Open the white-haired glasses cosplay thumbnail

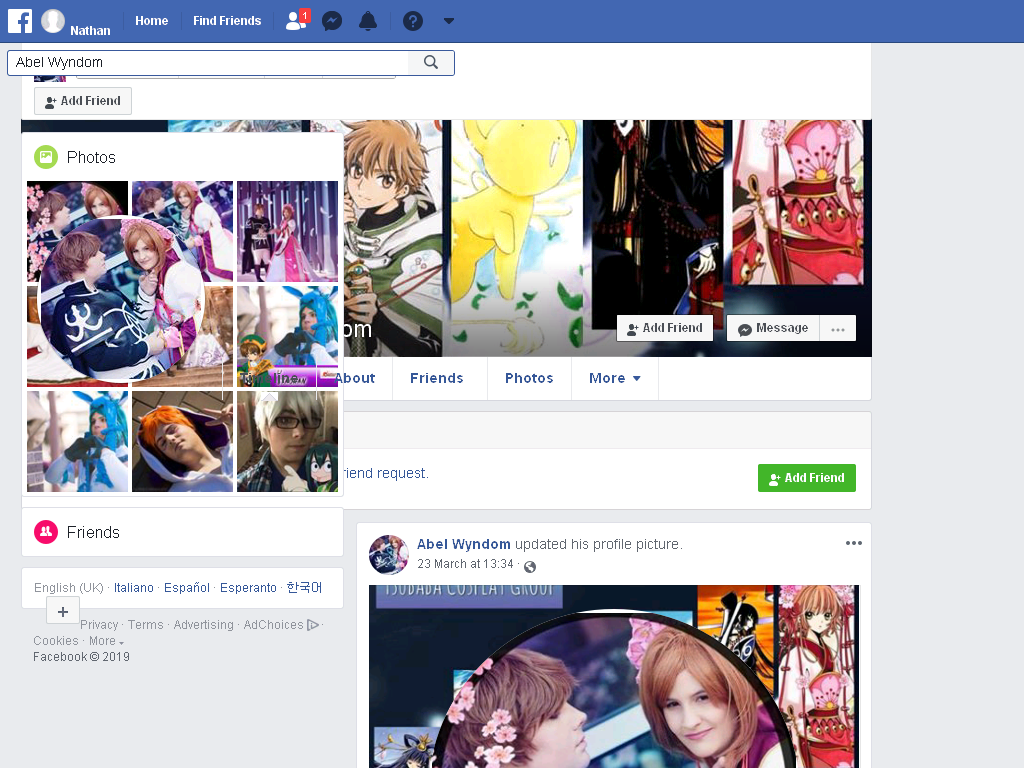click(x=287, y=441)
